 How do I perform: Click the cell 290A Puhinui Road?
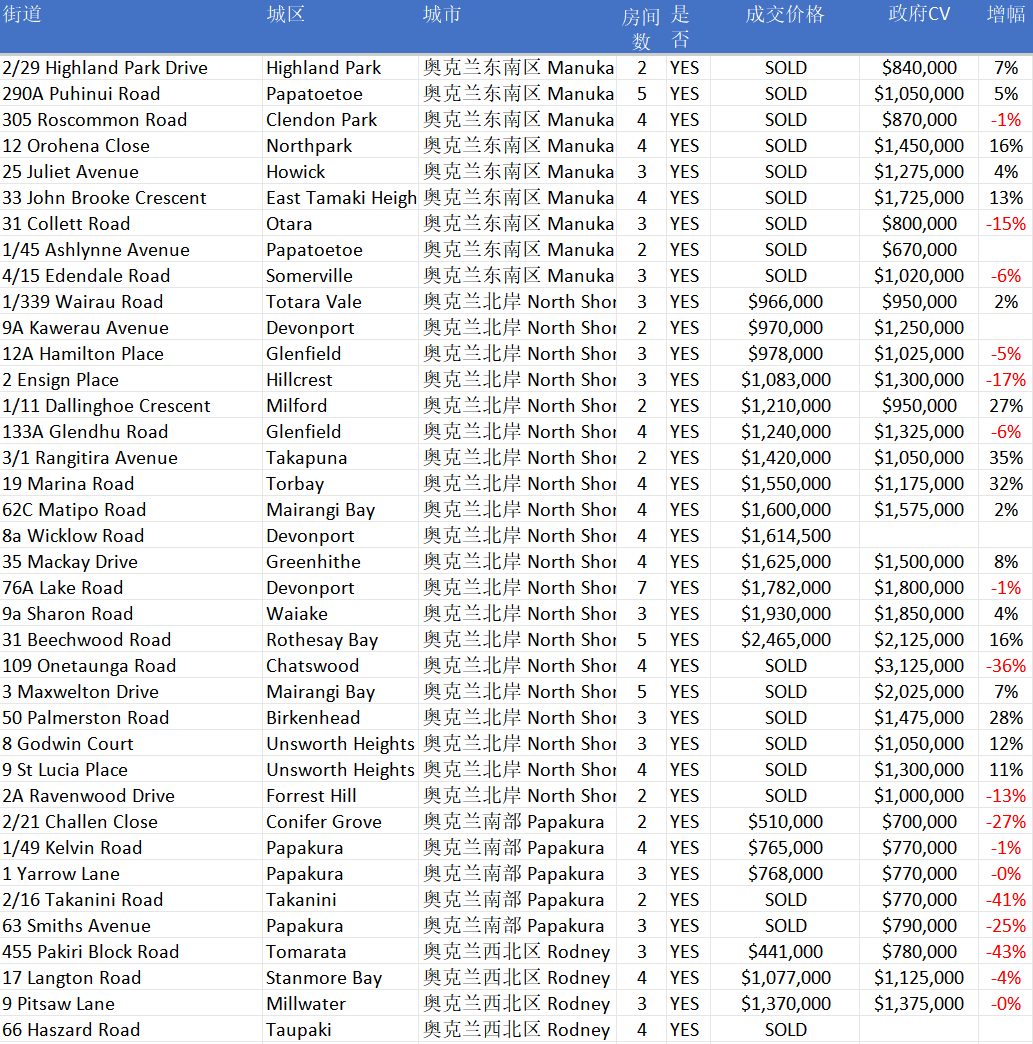pos(81,94)
